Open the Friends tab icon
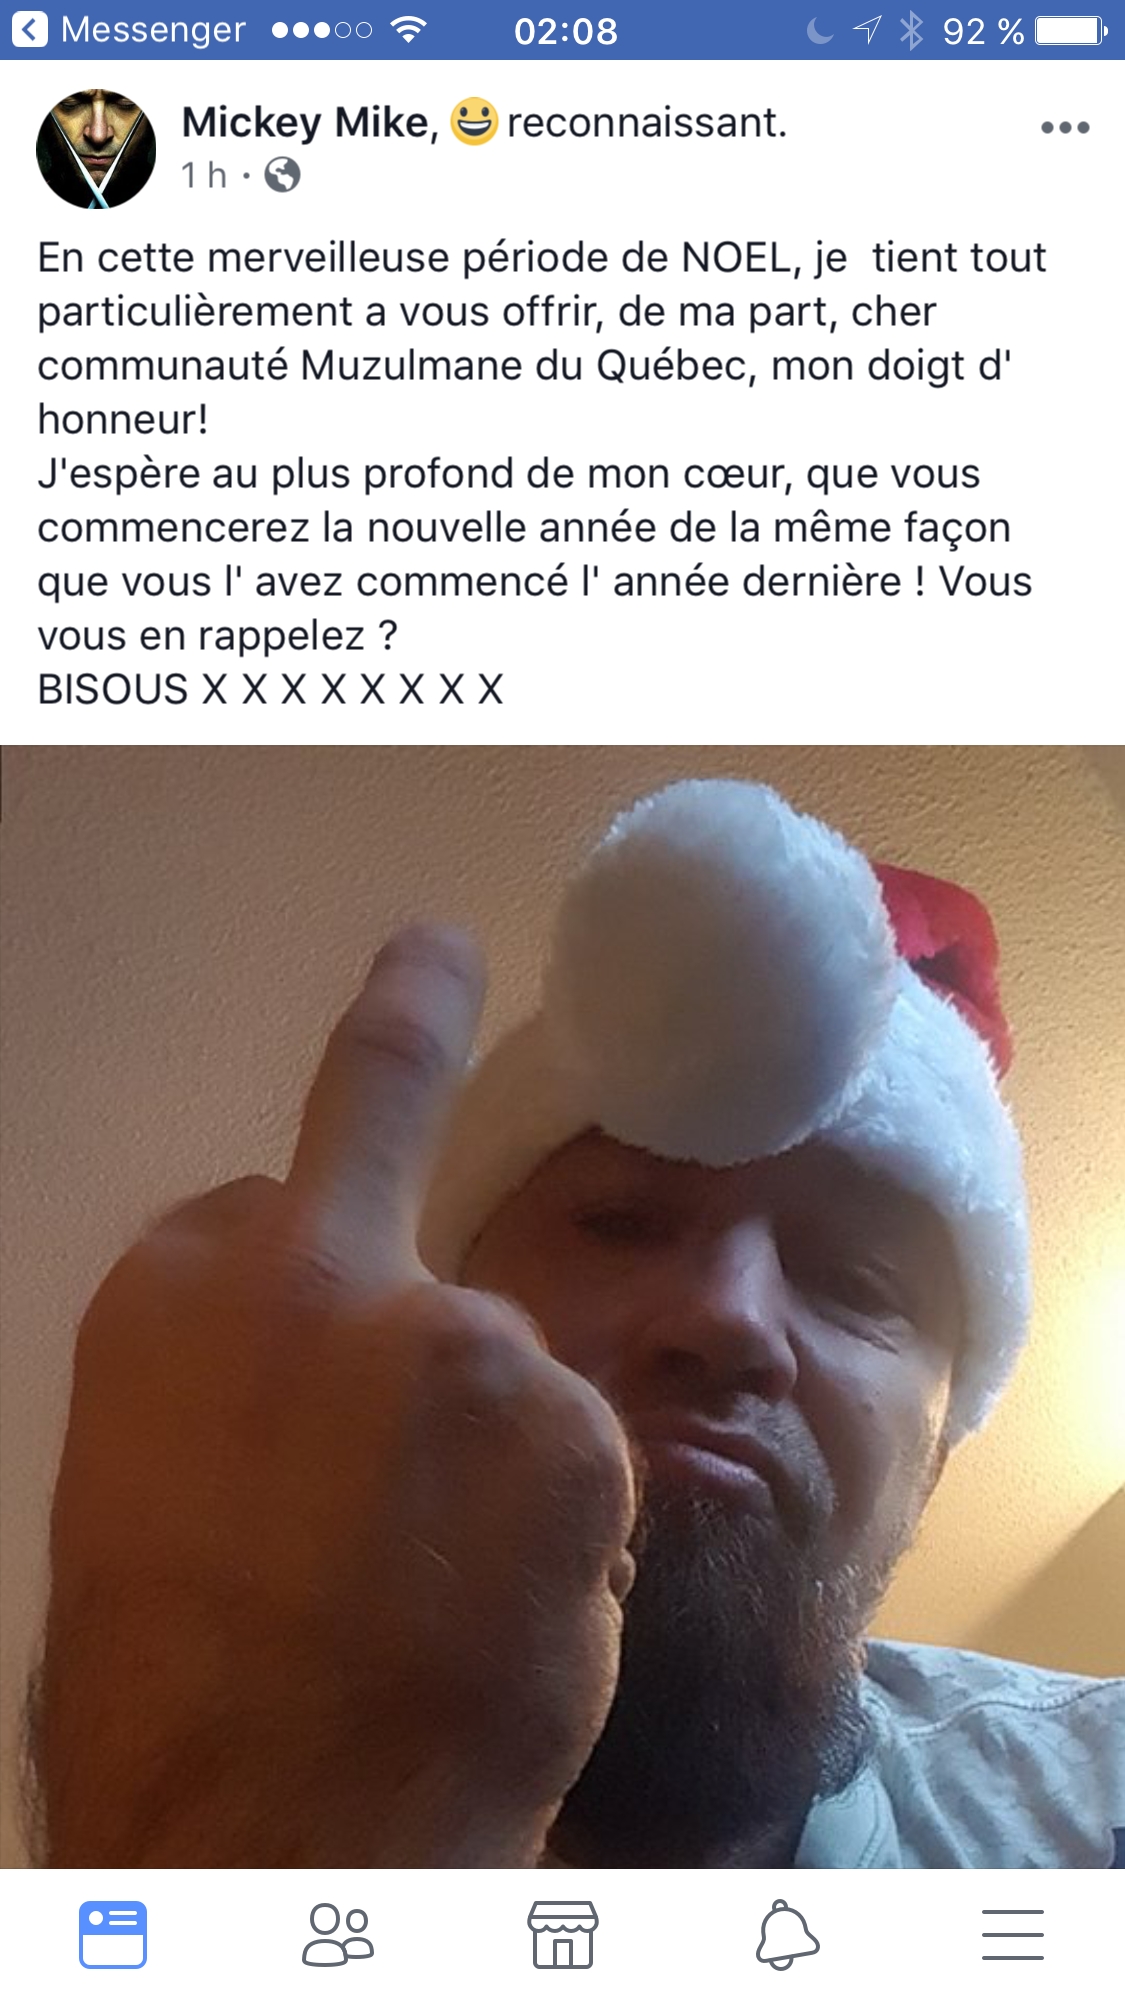 (338, 1935)
